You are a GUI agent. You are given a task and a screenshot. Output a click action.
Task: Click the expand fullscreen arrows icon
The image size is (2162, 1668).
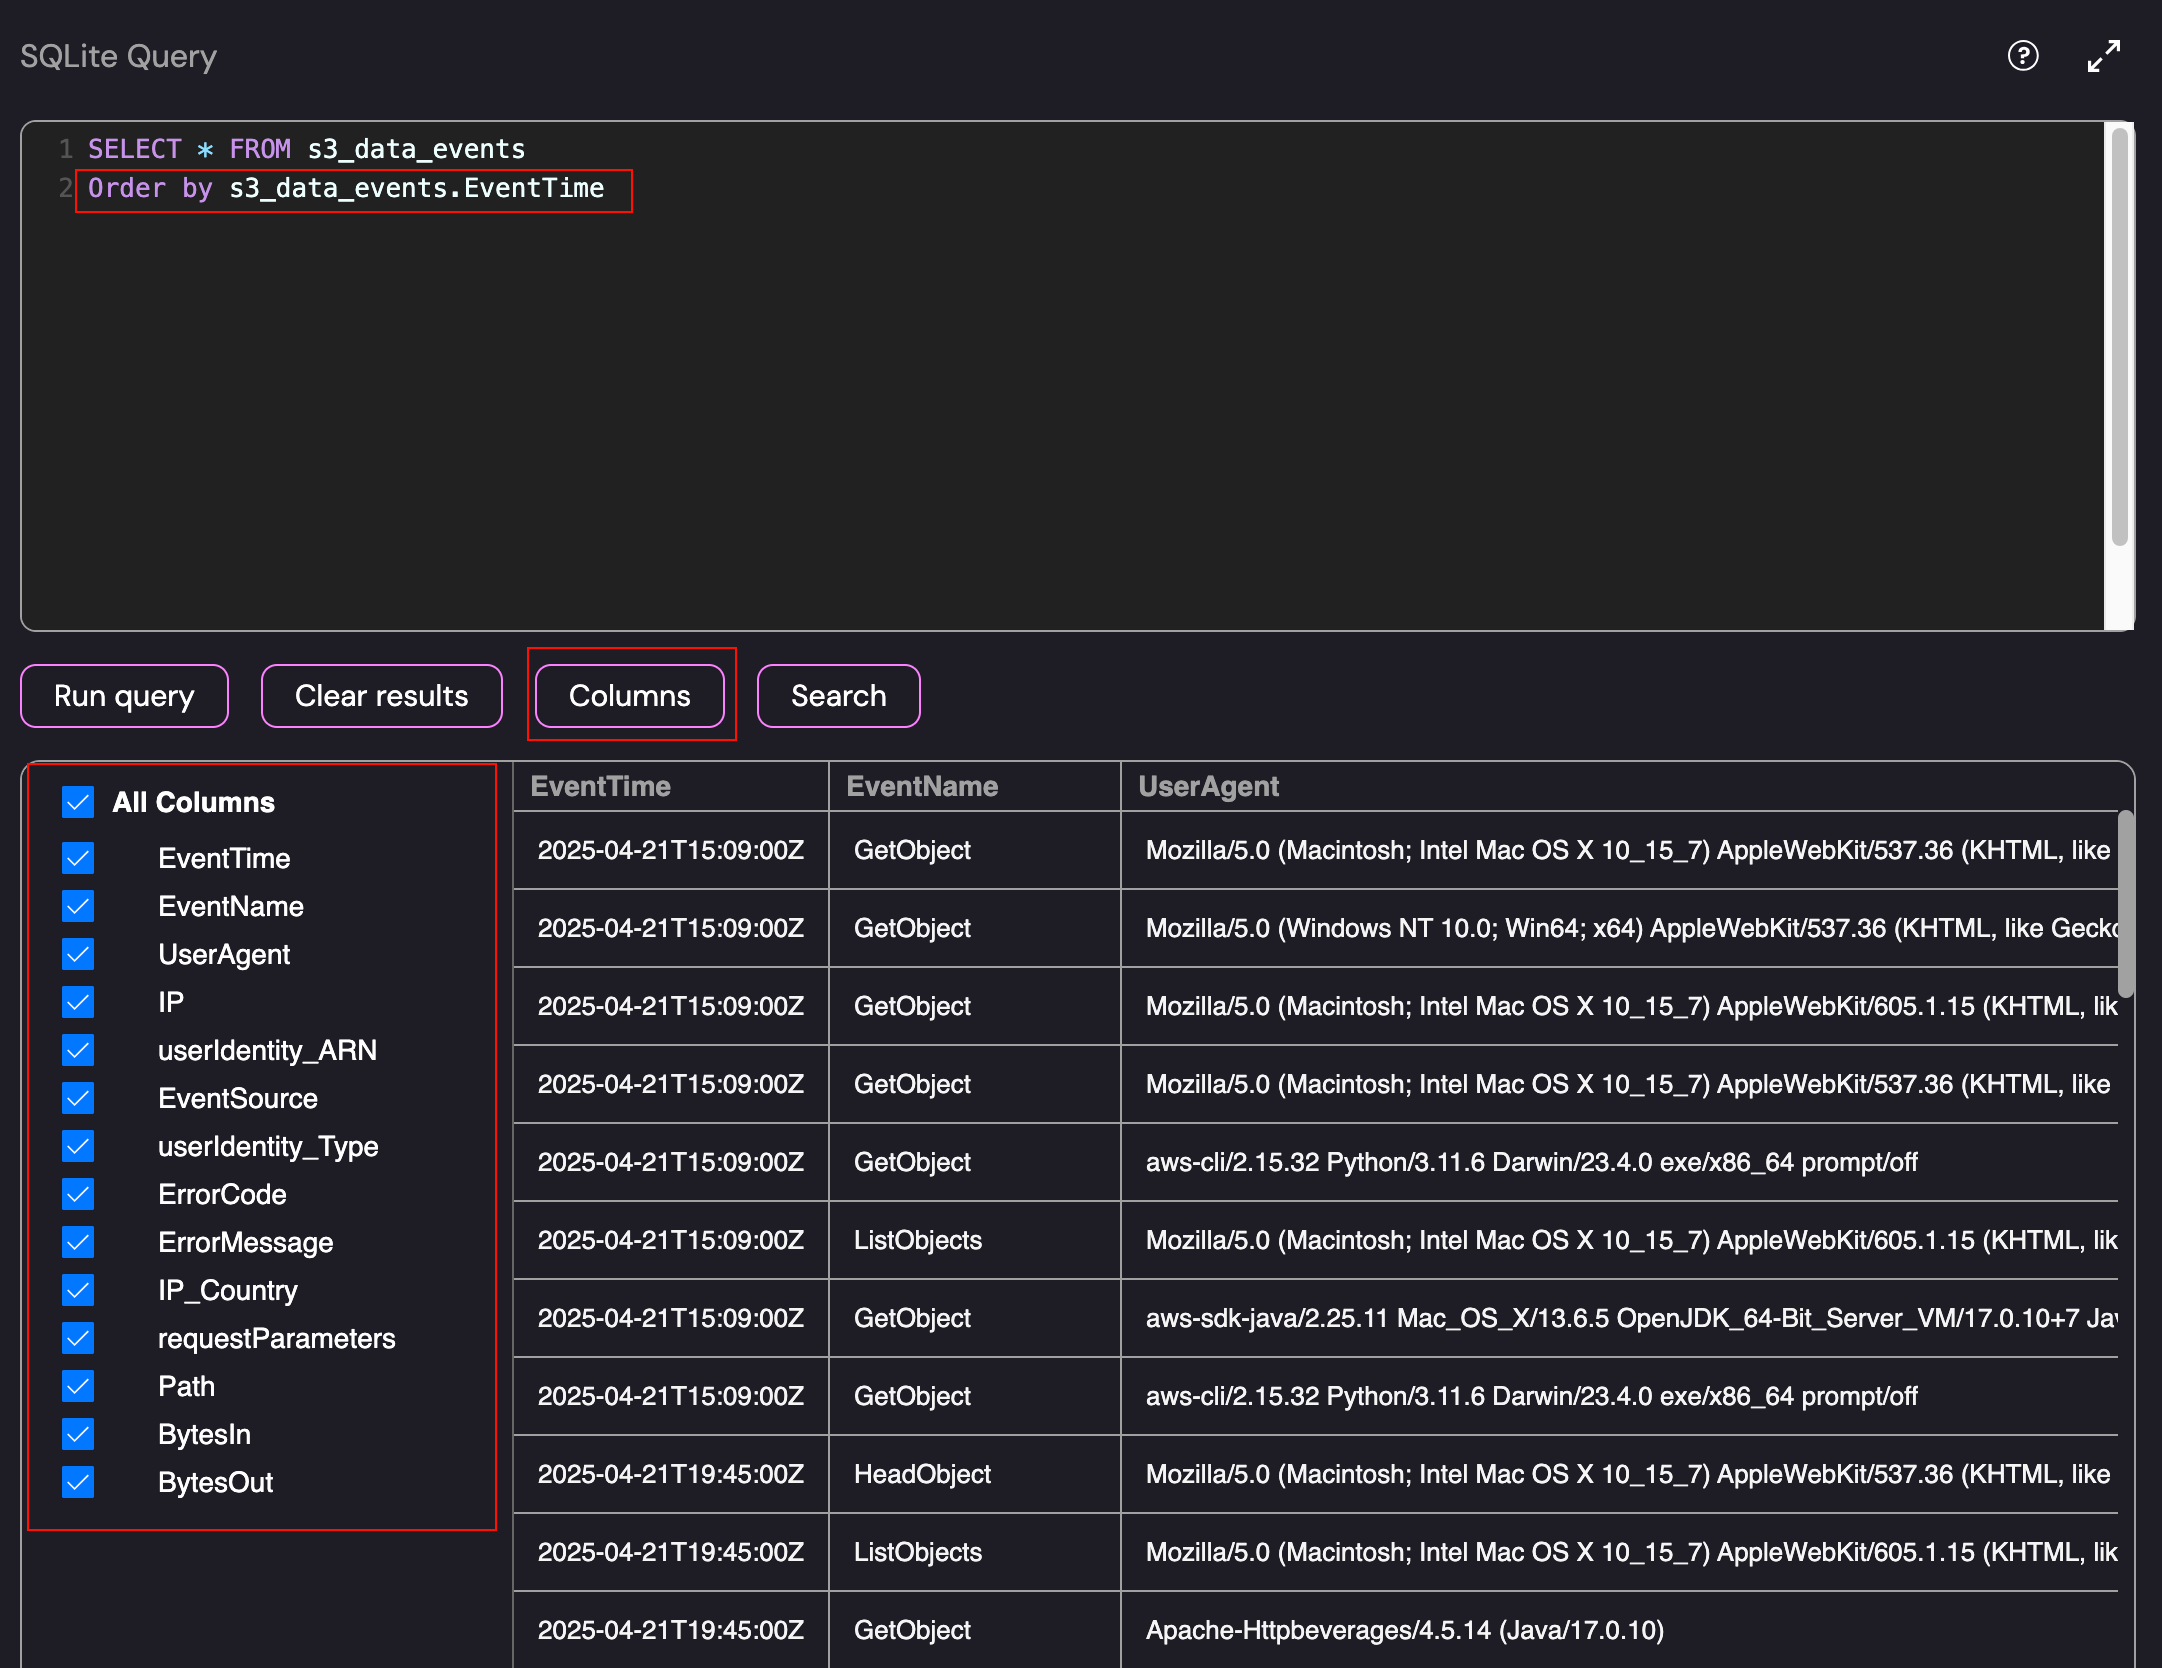click(x=2103, y=56)
